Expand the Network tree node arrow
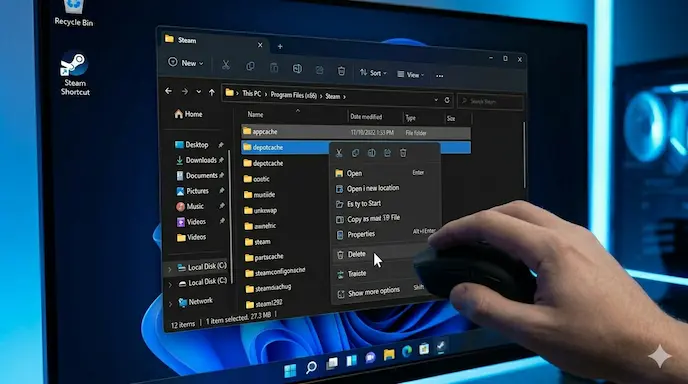688x384 pixels. (170, 304)
